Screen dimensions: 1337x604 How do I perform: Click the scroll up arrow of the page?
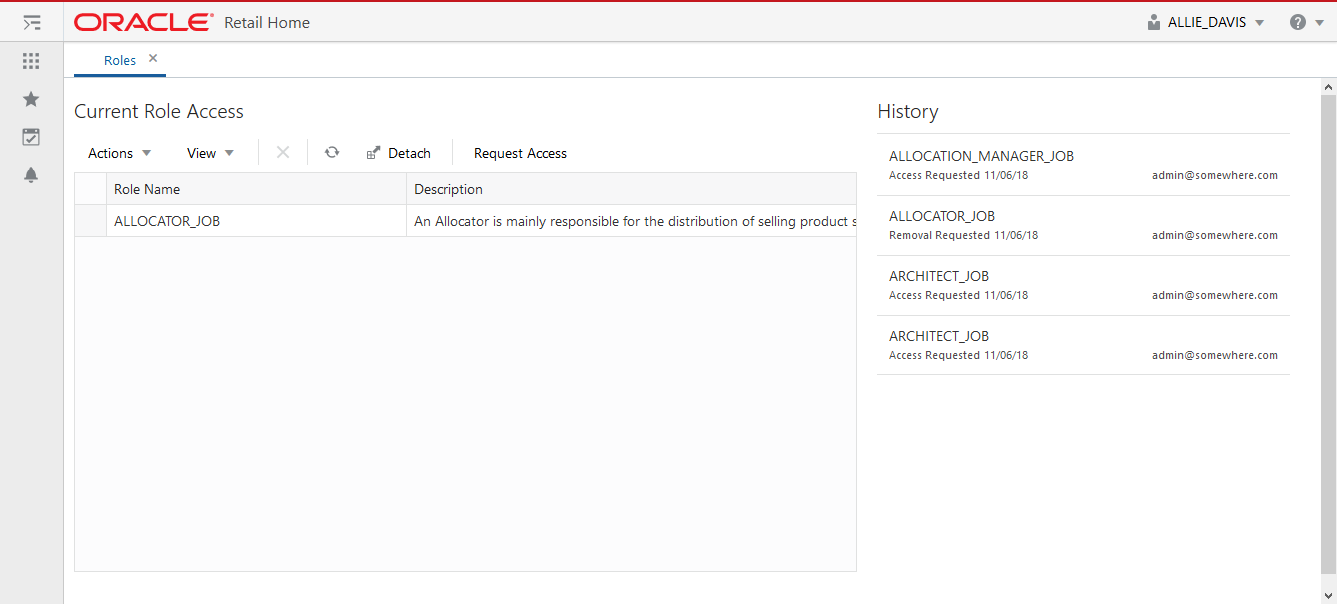pos(1328,87)
